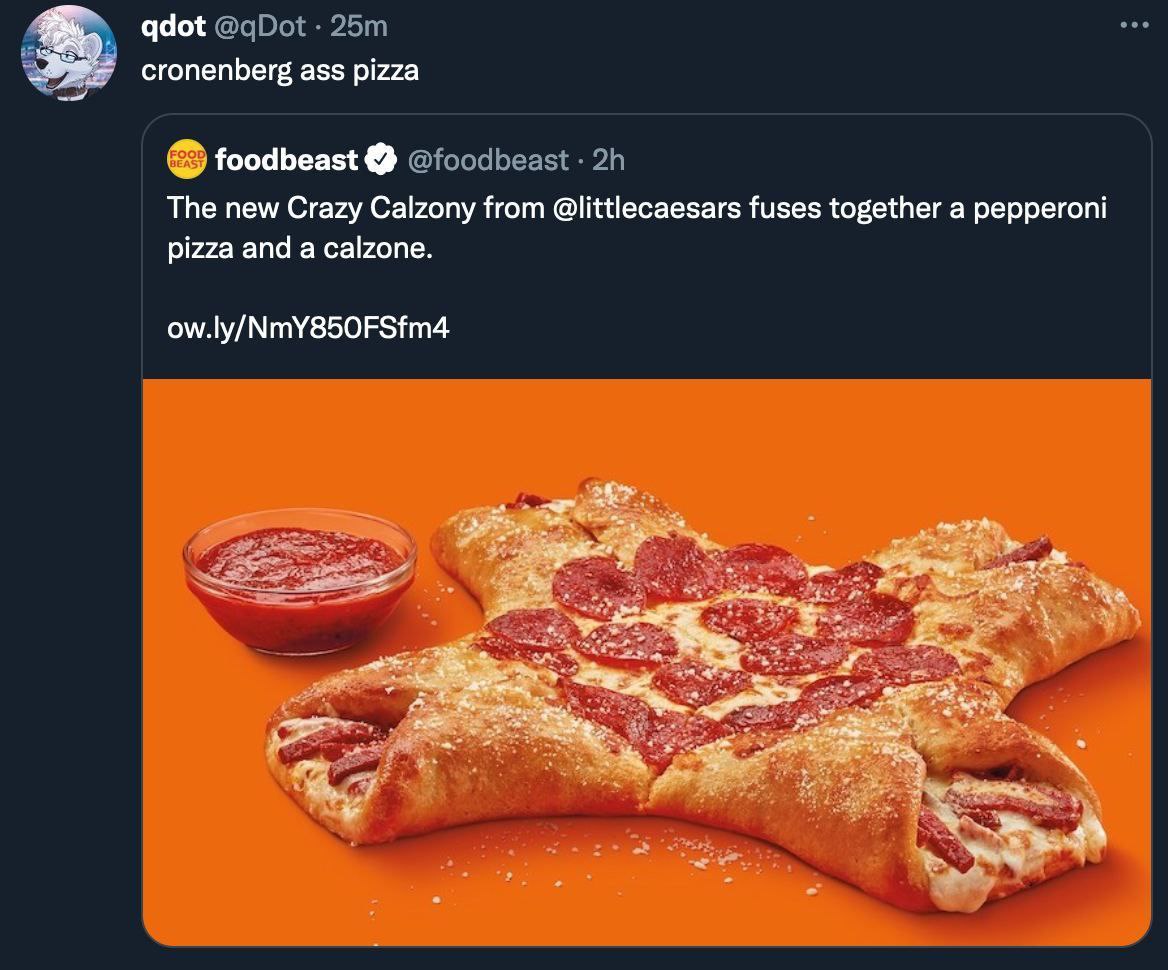Open the @foodbeast handle in quoted tweet
The width and height of the screenshot is (1168, 970).
[487, 159]
